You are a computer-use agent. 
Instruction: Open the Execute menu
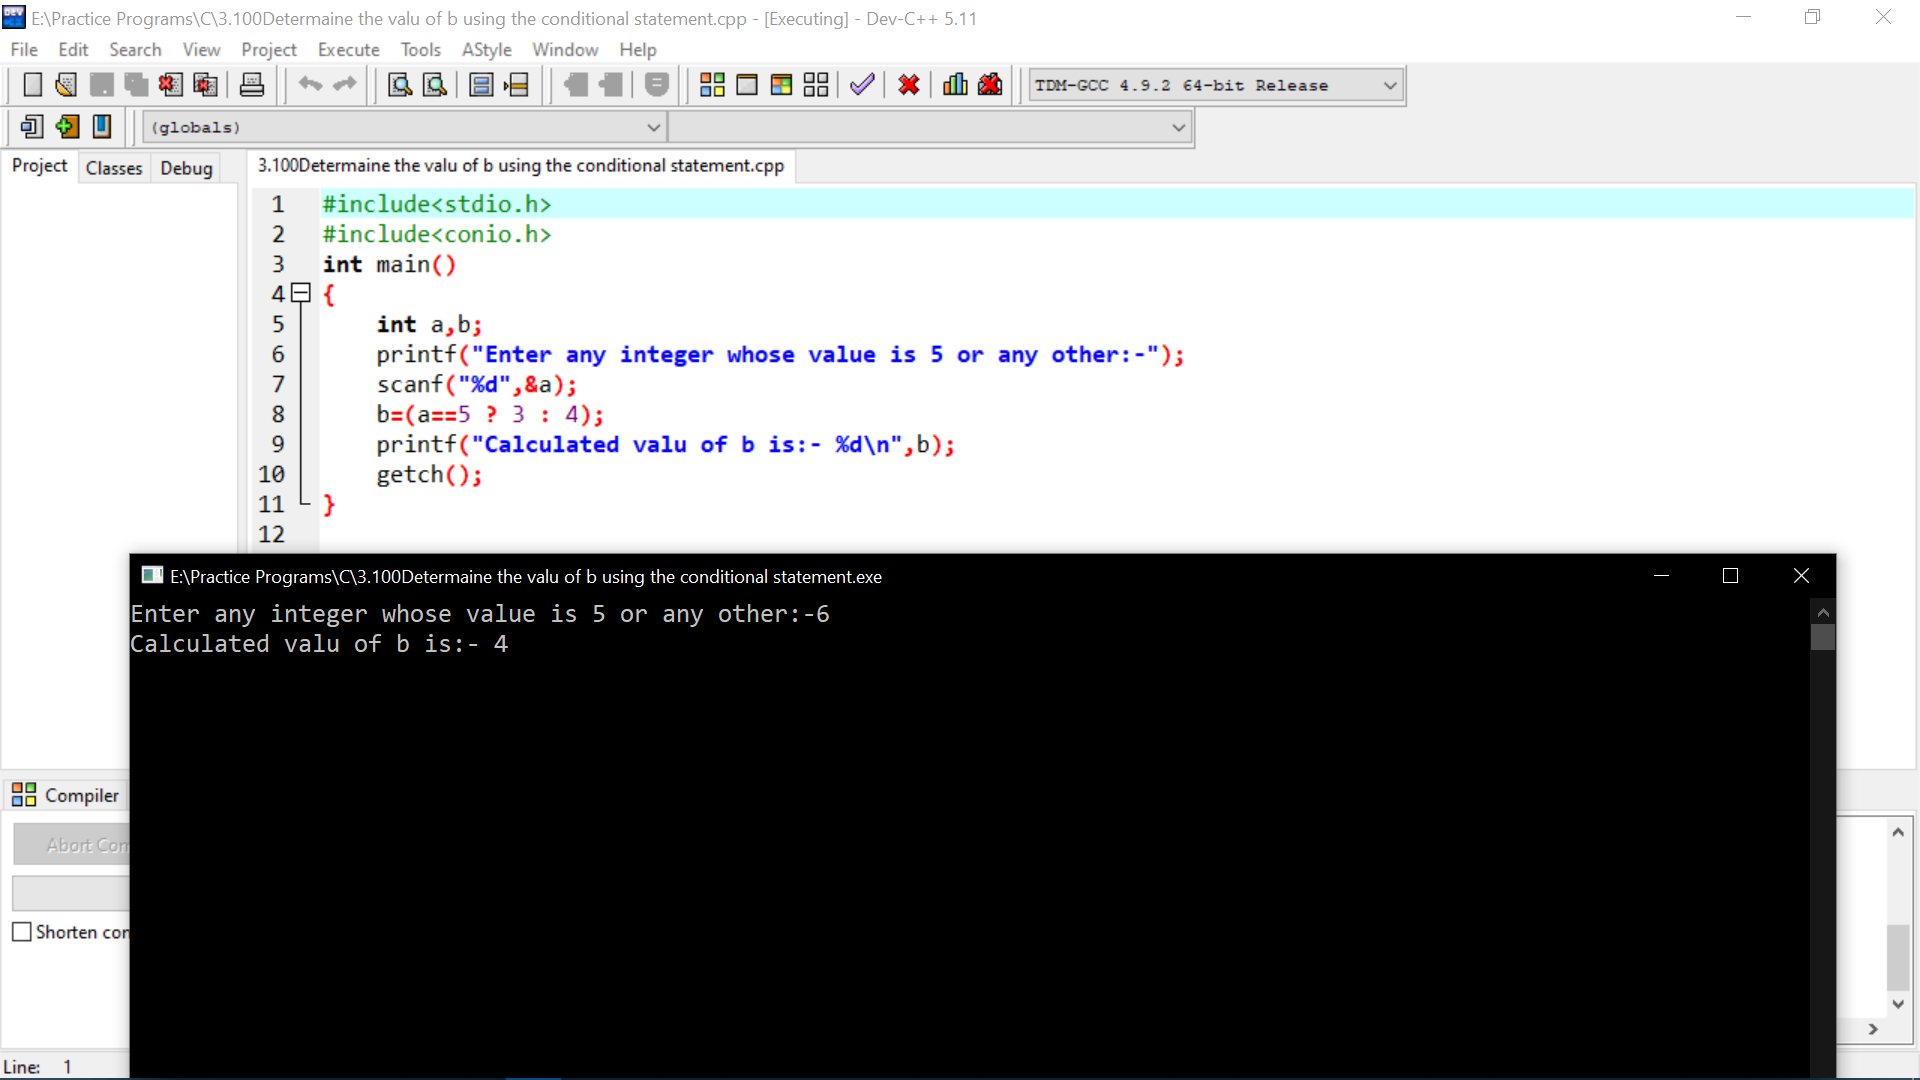tap(348, 49)
